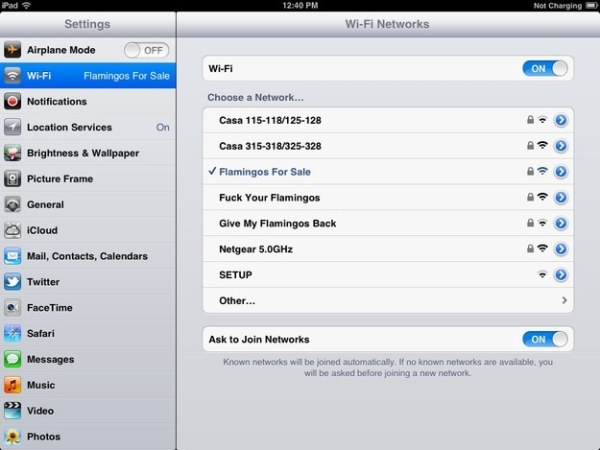Screen dimensions: 600x450
Task: Tap the Wi-Fi signal icon in status bar
Action: point(27,5)
